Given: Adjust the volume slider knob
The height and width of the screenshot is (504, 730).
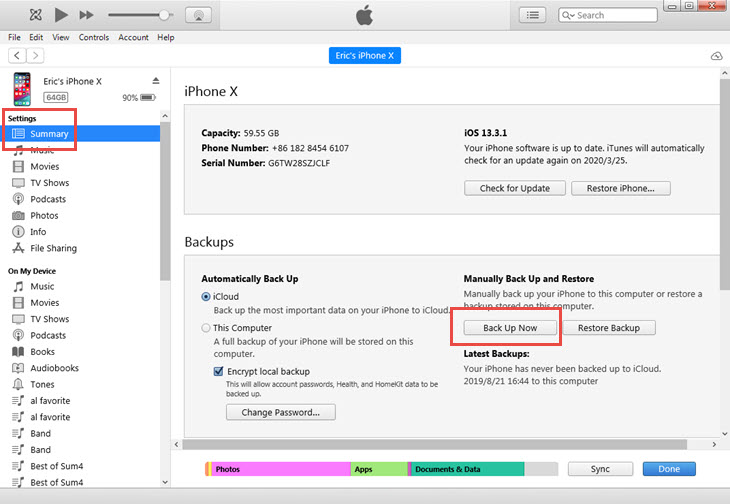Looking at the screenshot, I should coord(164,15).
